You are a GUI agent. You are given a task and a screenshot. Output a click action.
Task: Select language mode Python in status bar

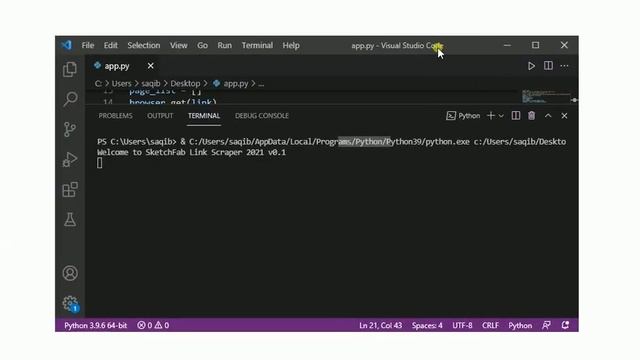520,325
